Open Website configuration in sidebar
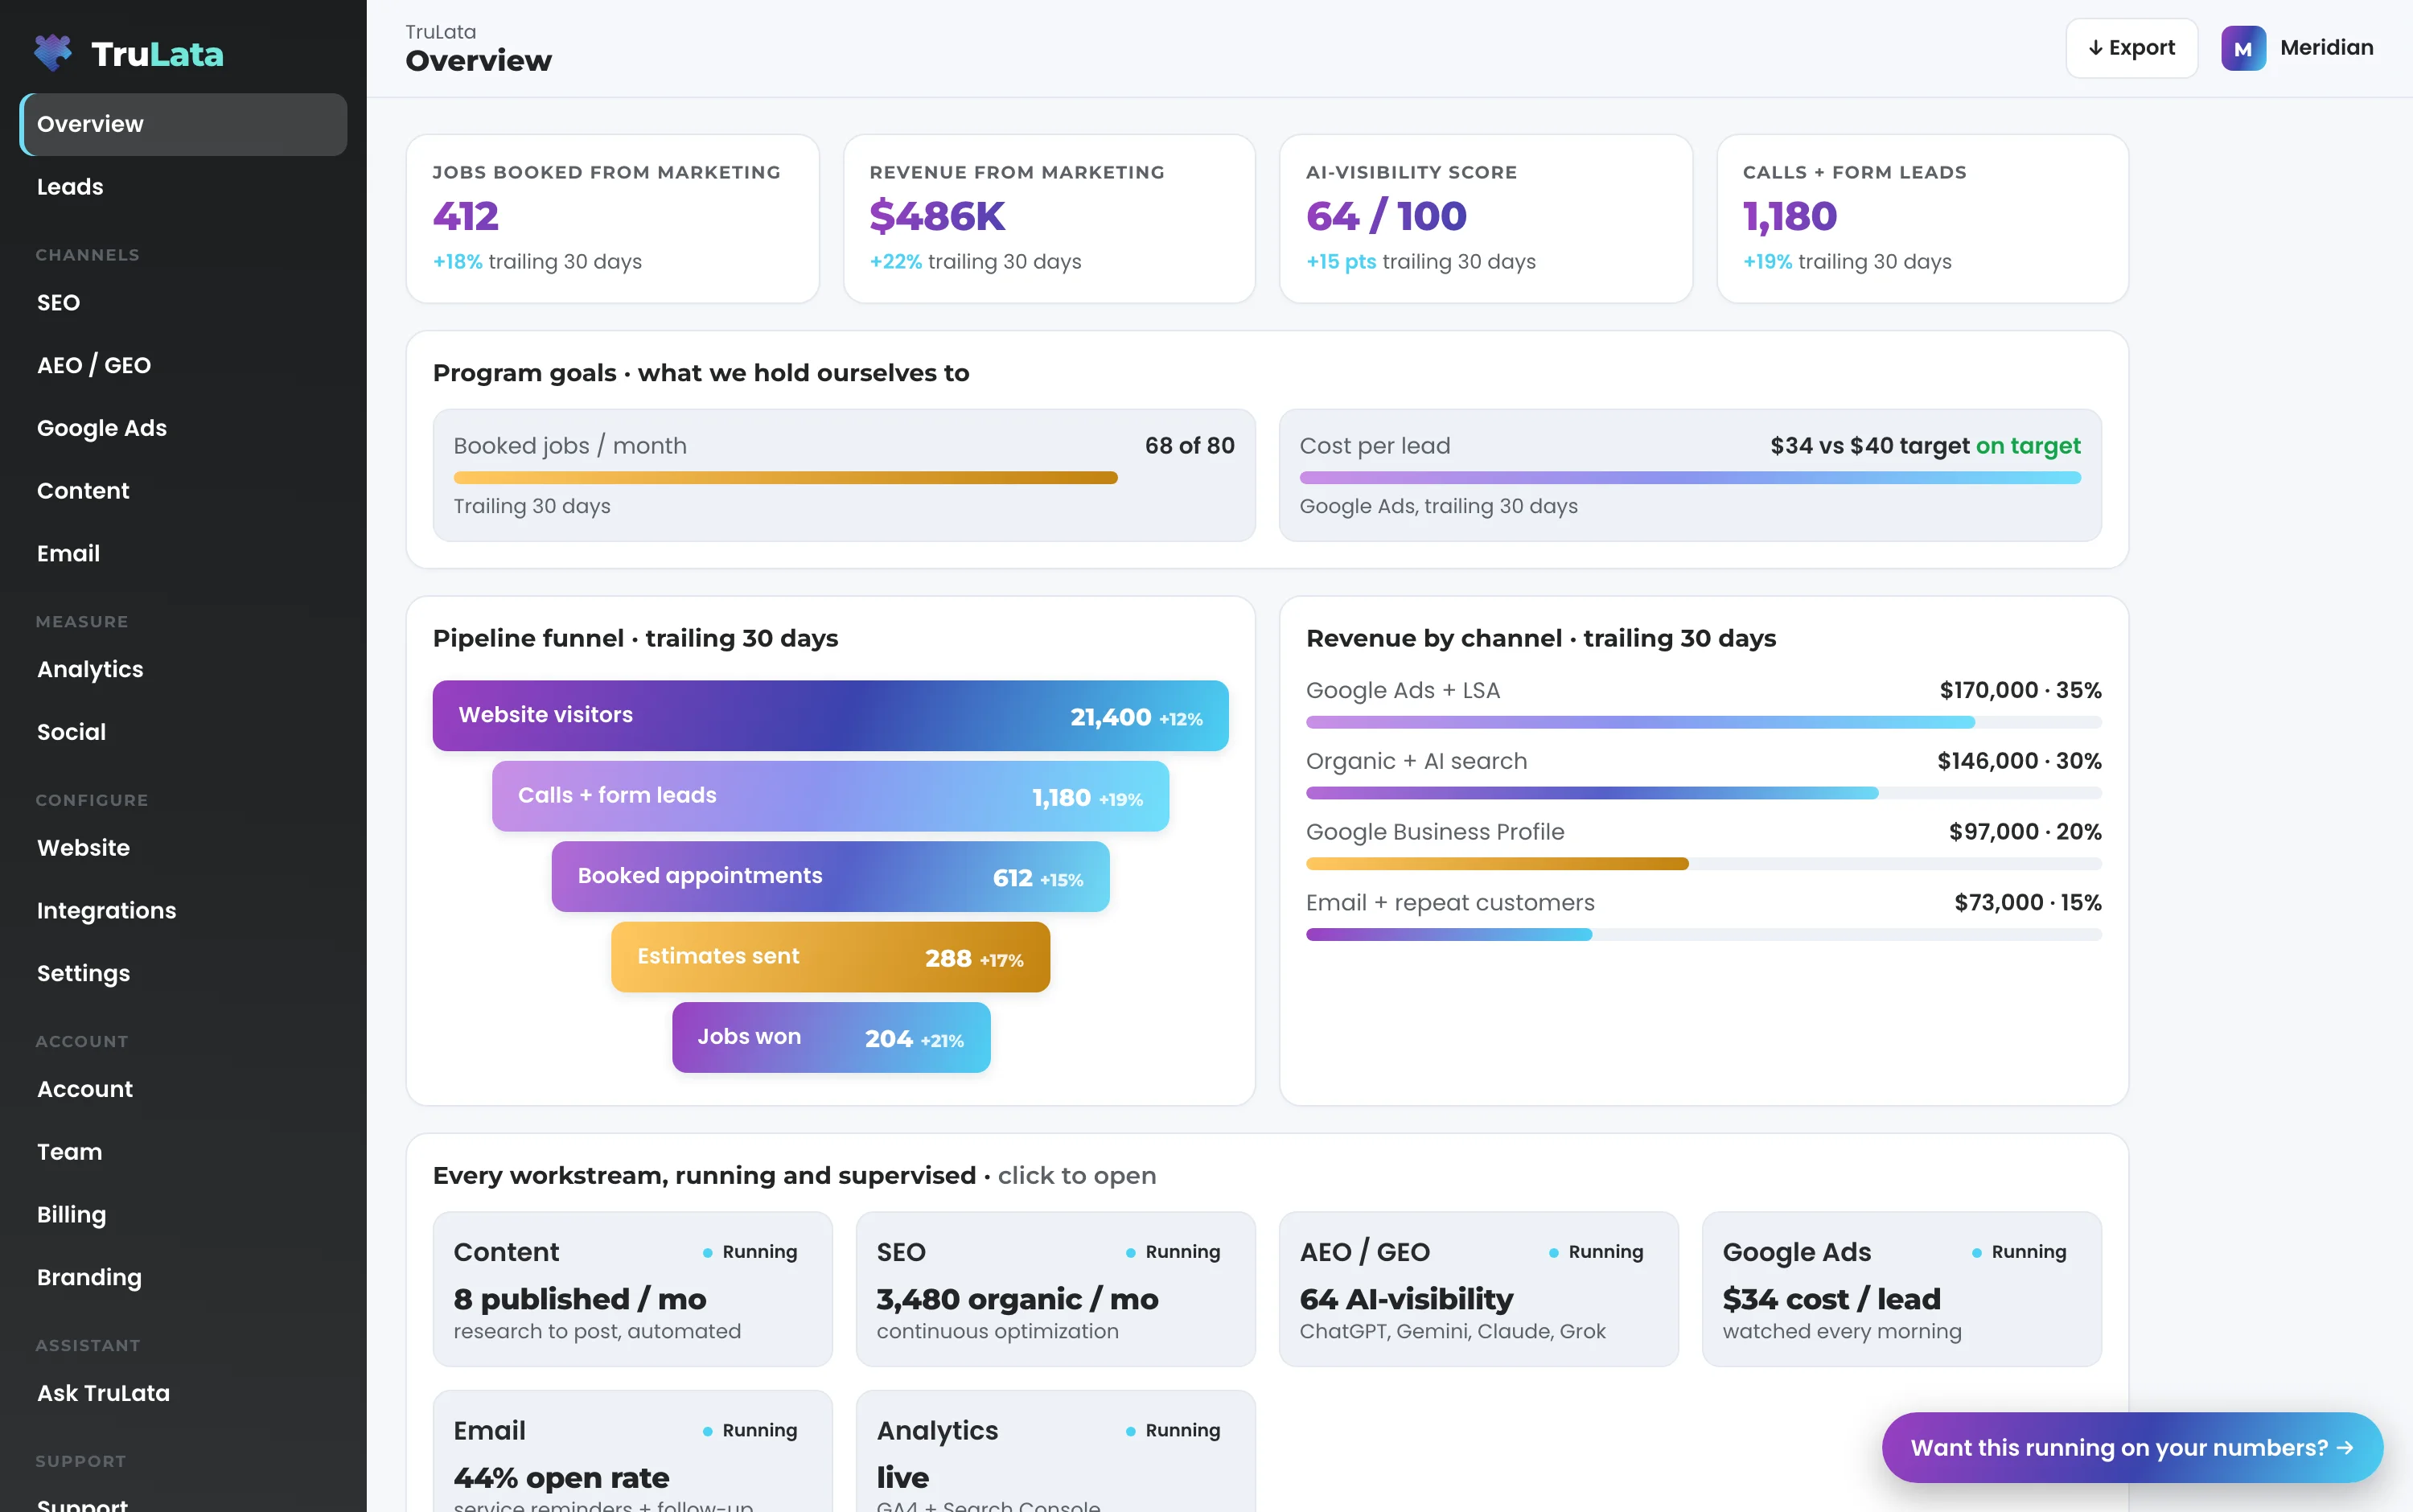Viewport: 2413px width, 1512px height. [x=183, y=848]
